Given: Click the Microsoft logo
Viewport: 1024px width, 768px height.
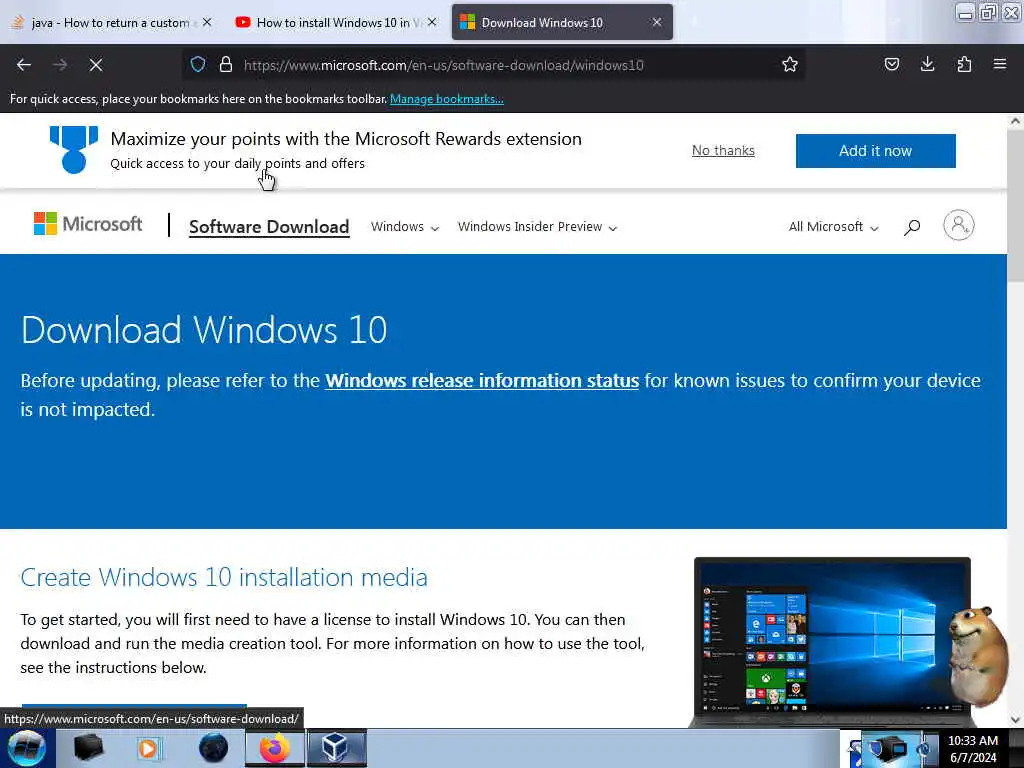Looking at the screenshot, I should (88, 224).
